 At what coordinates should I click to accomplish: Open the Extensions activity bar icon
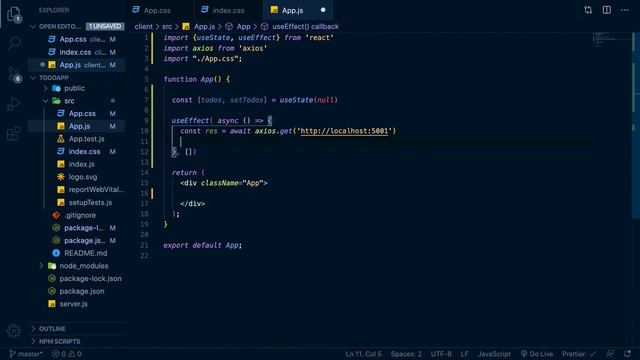pos(14,133)
